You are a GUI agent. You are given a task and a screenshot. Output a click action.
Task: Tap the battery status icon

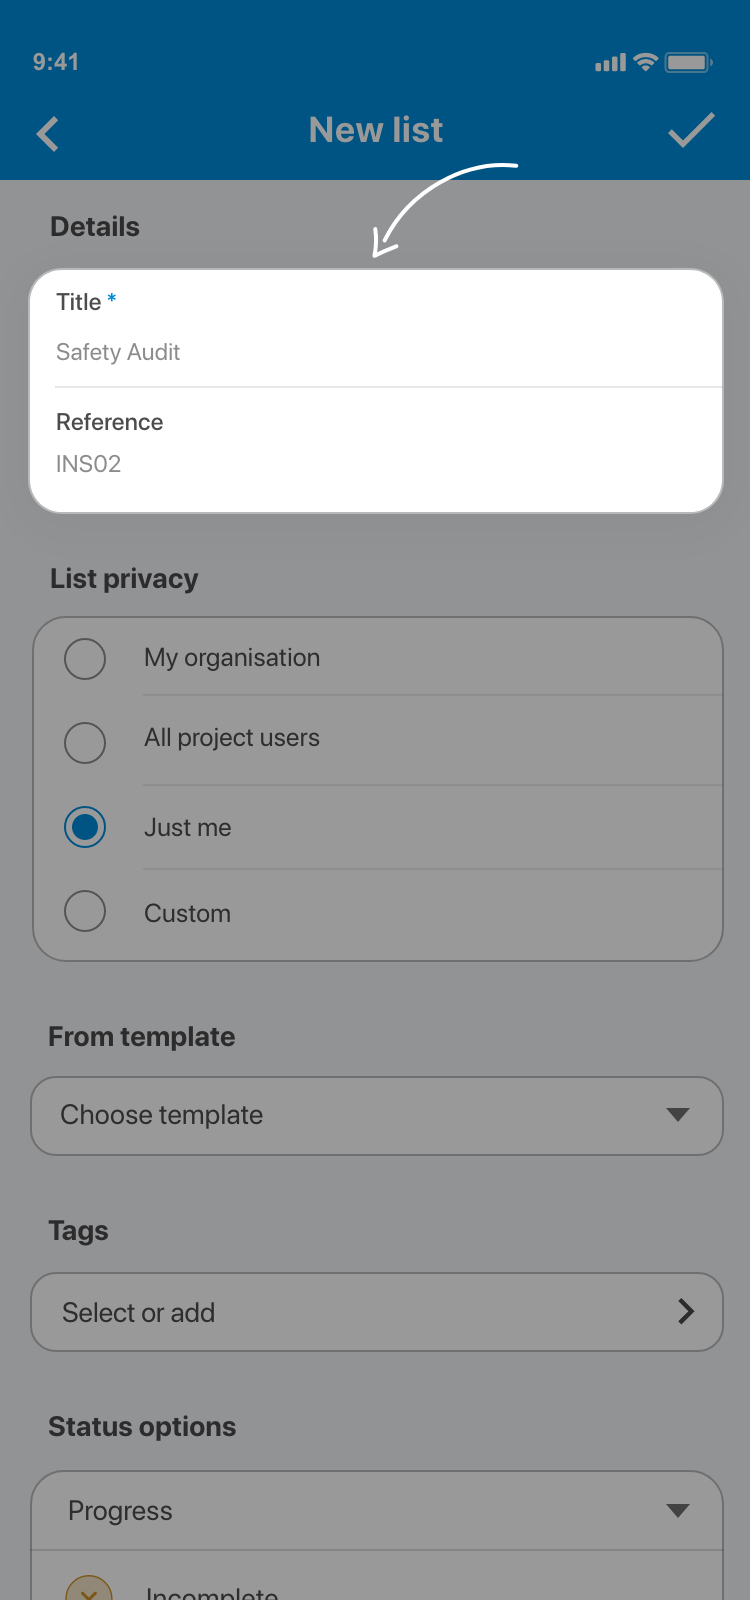click(688, 62)
